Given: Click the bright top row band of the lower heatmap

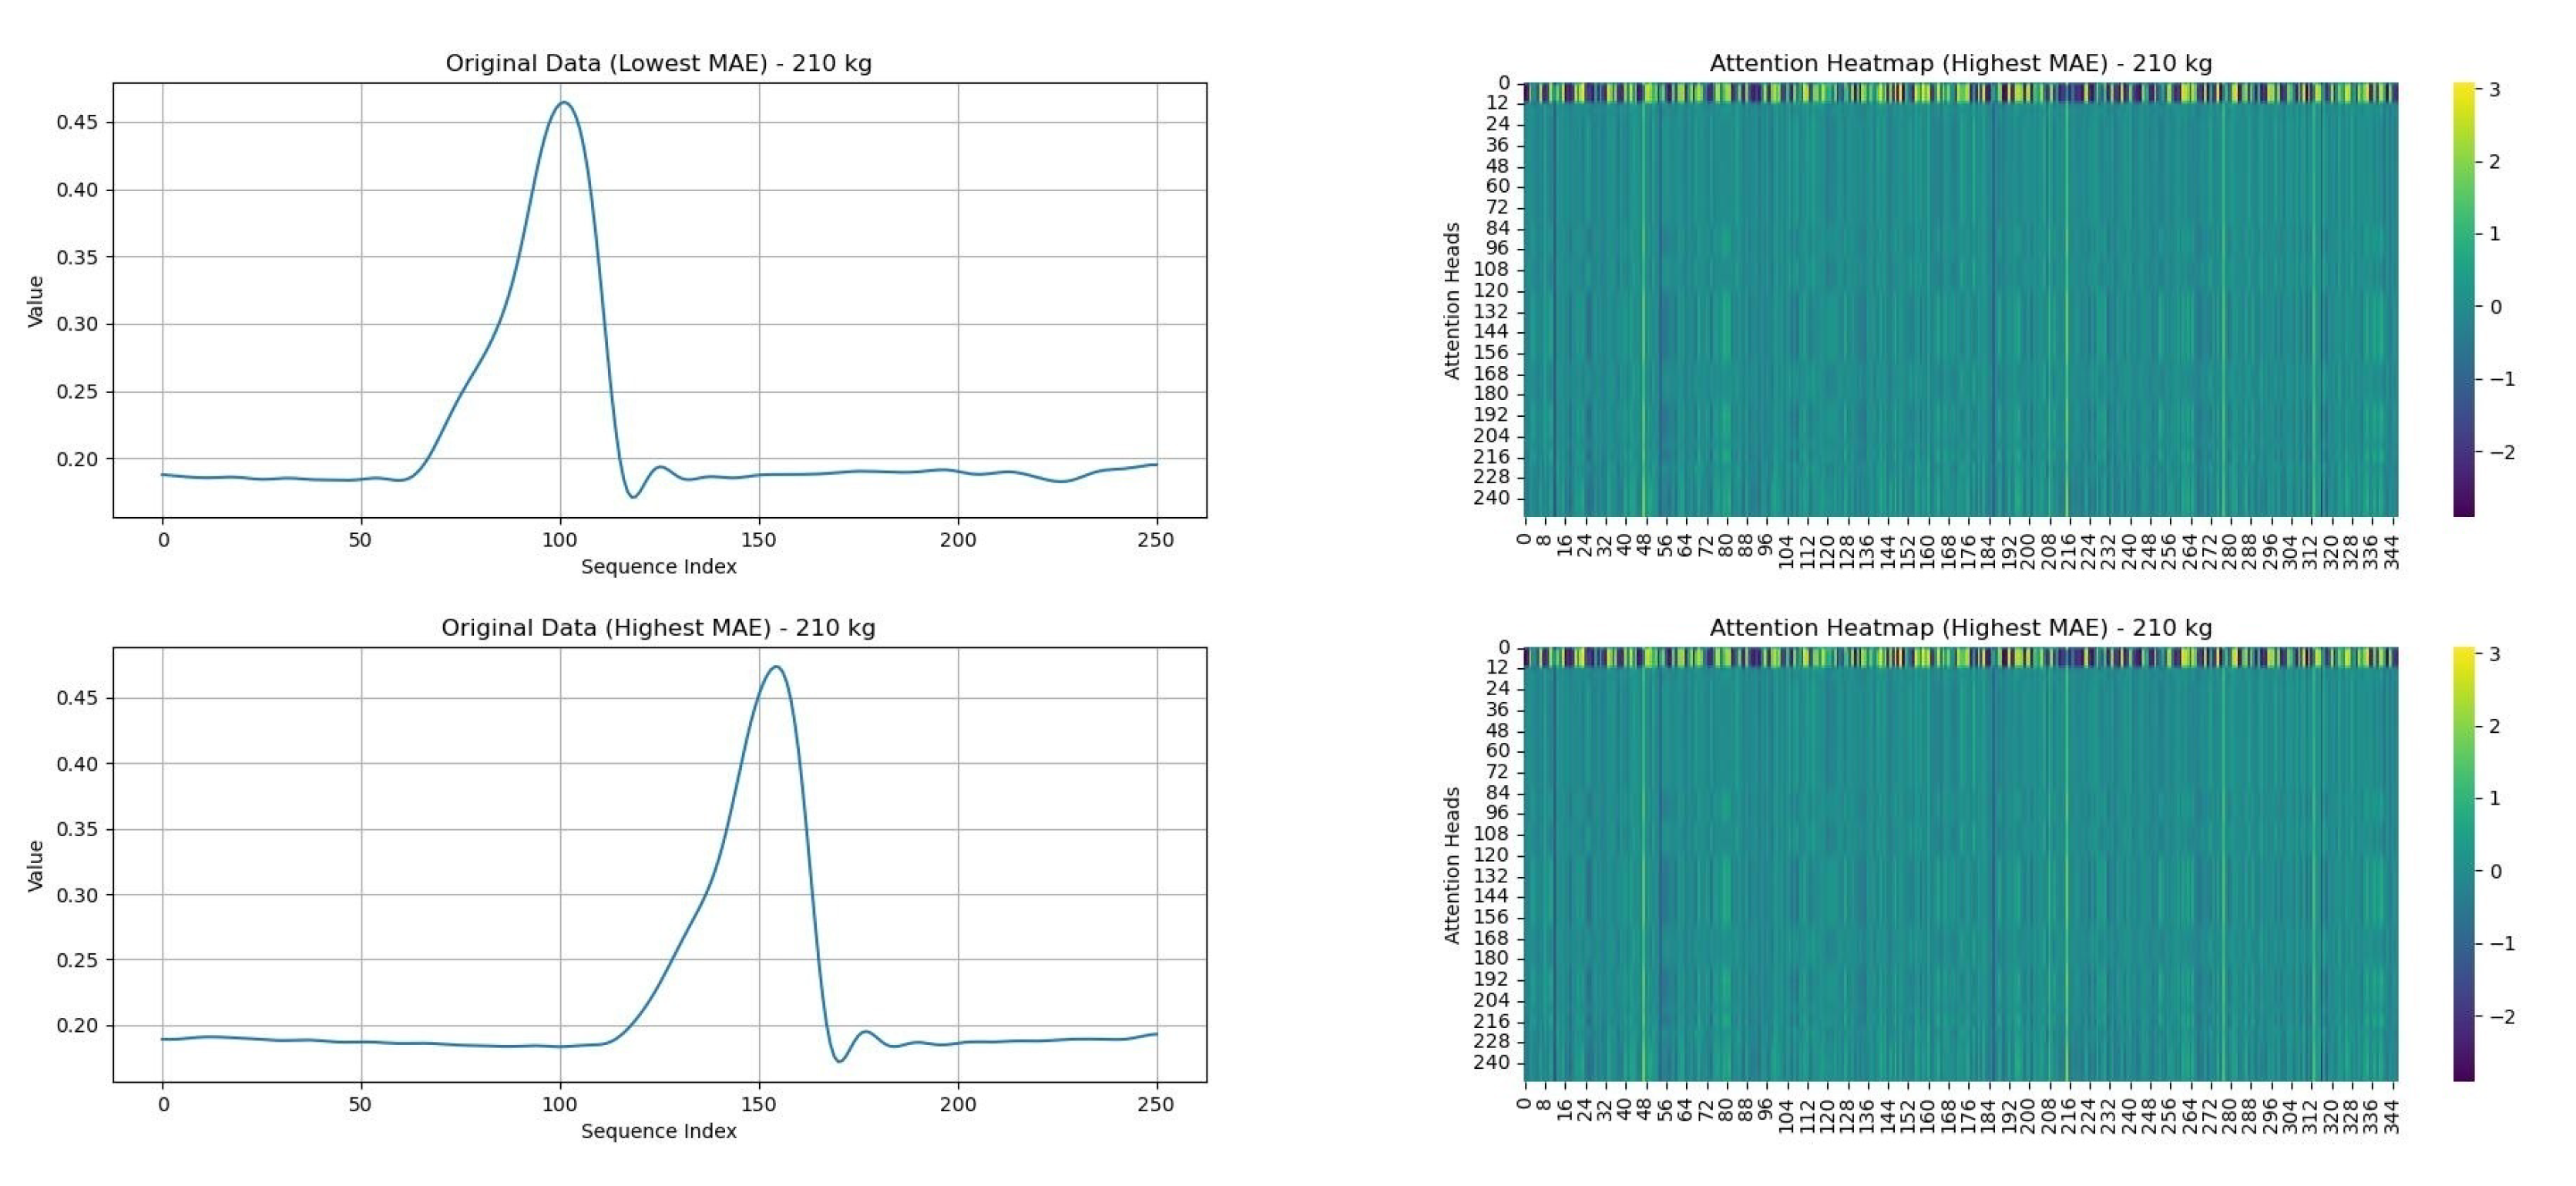Looking at the screenshot, I should pos(1961,656).
